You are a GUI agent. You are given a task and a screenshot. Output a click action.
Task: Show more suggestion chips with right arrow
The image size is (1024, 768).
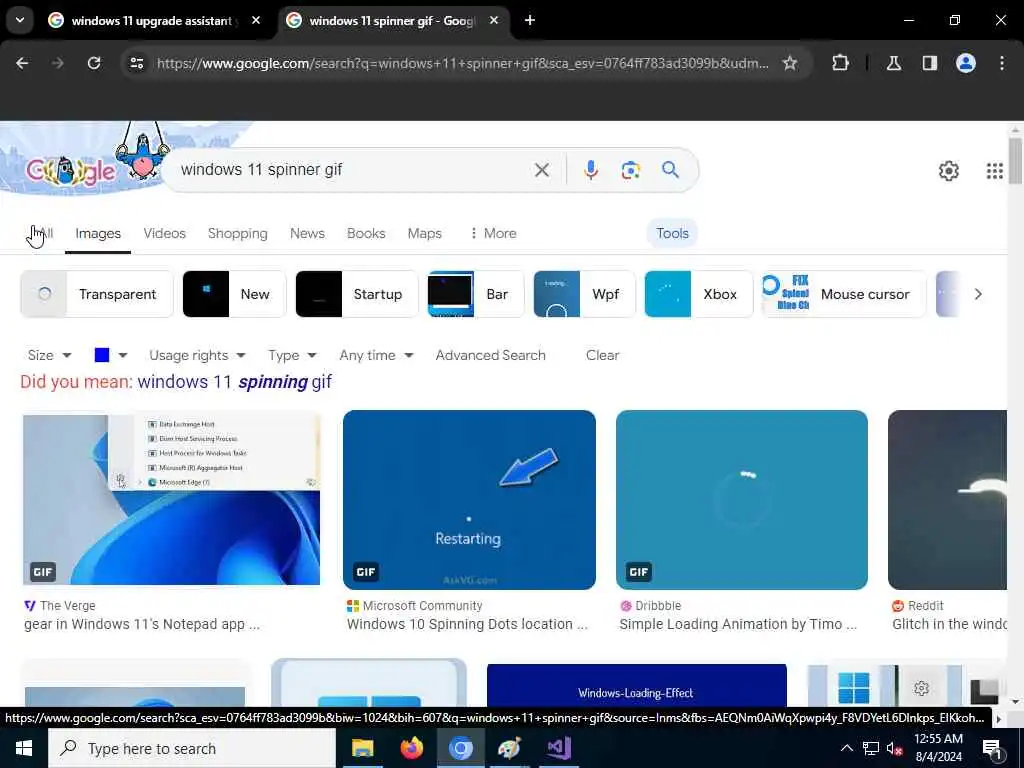[978, 294]
